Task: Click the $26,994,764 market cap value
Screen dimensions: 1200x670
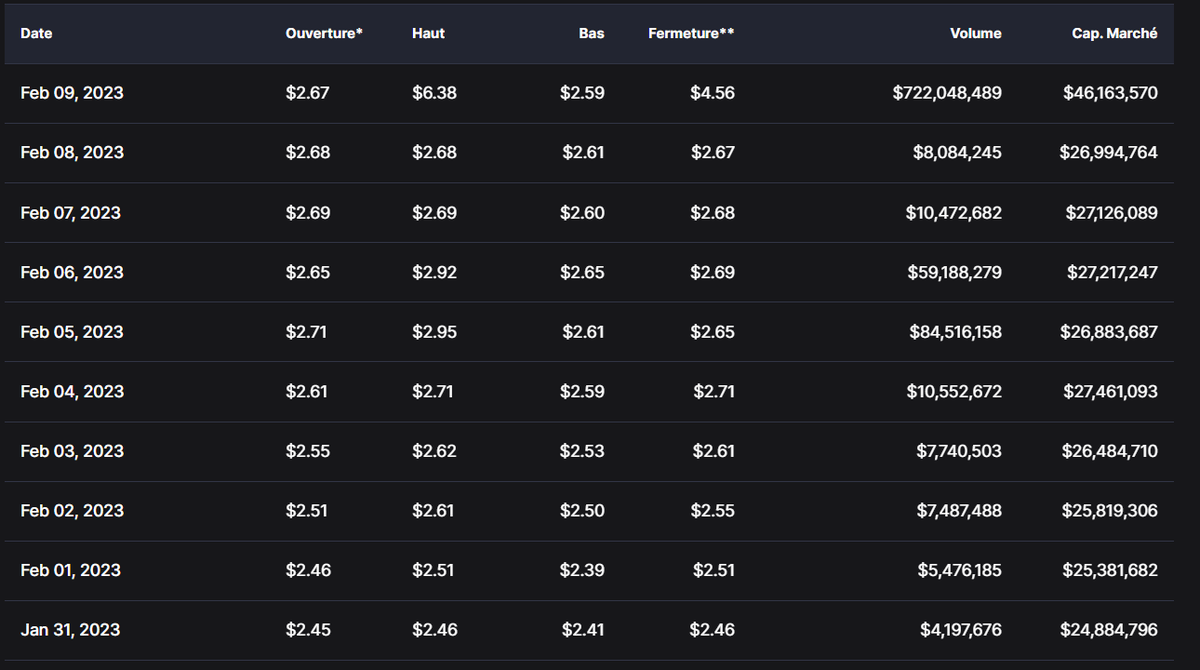Action: click(x=1109, y=152)
